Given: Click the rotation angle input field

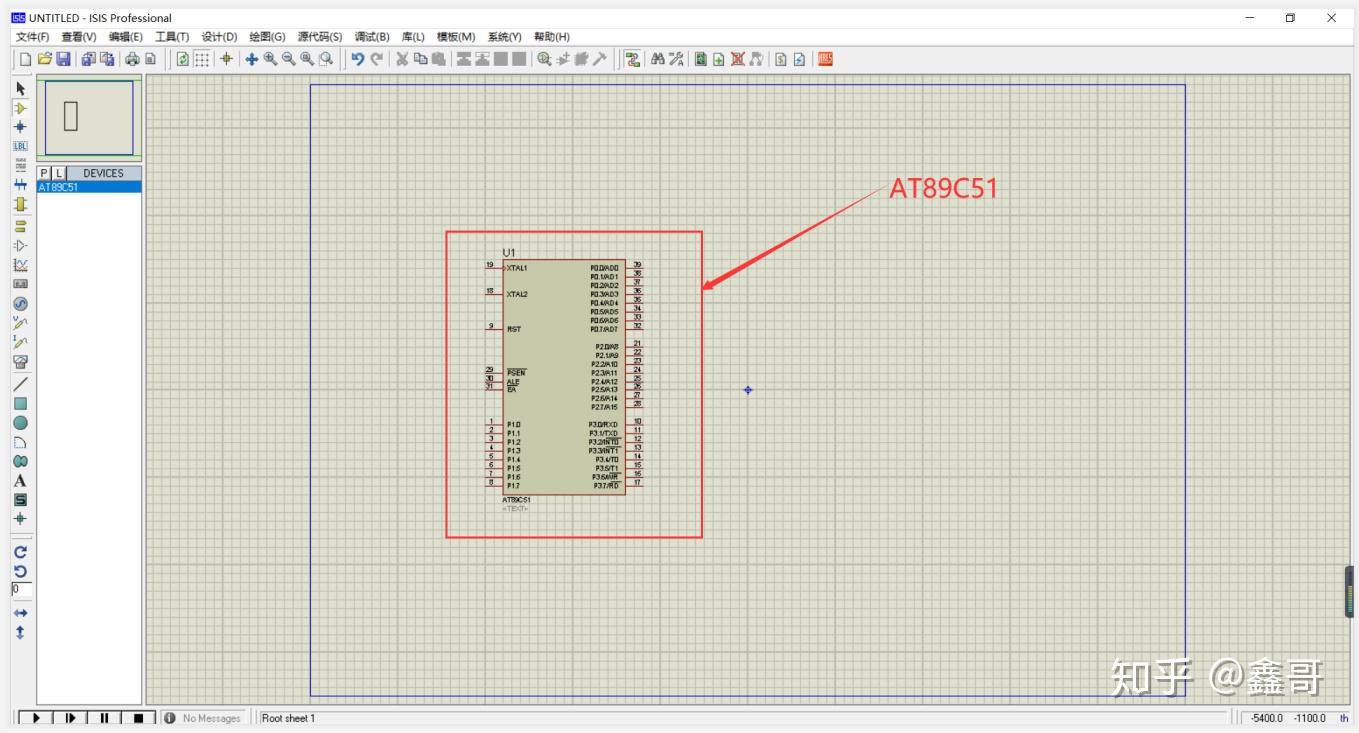Looking at the screenshot, I should (21, 589).
